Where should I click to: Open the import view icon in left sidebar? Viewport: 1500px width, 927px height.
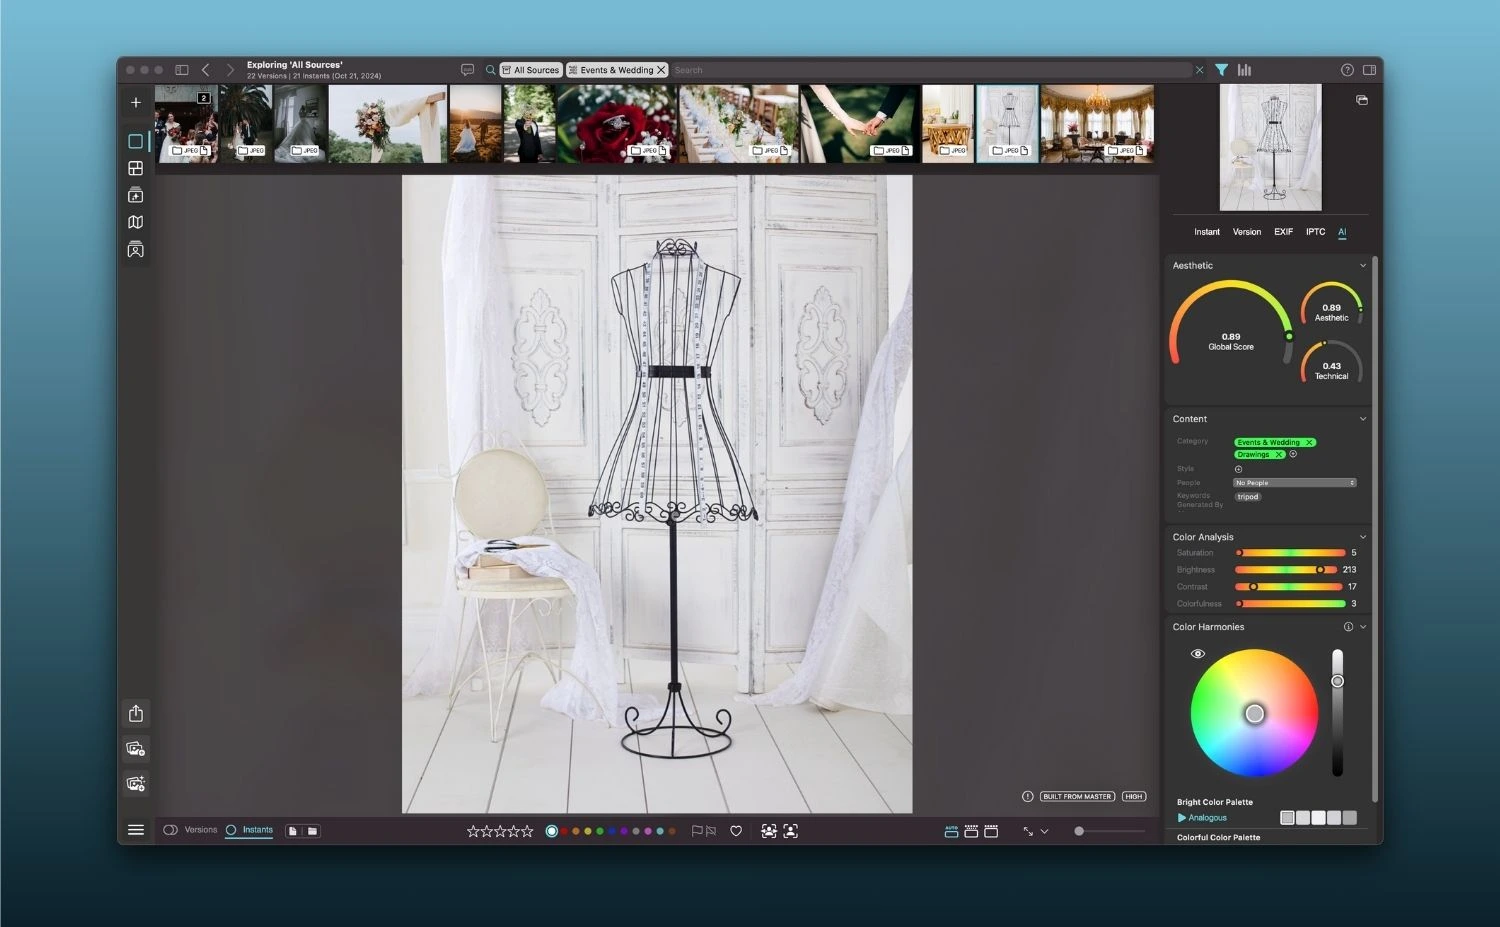tap(136, 195)
